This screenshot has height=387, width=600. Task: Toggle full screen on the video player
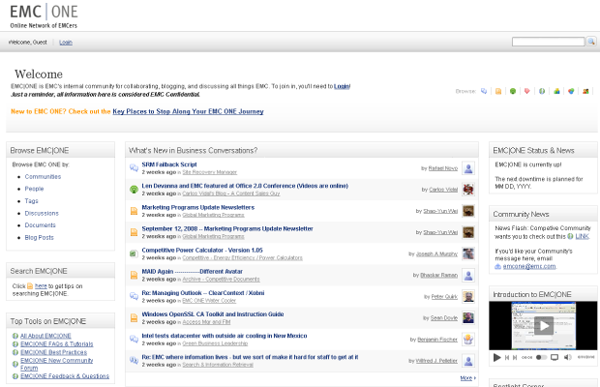554,357
